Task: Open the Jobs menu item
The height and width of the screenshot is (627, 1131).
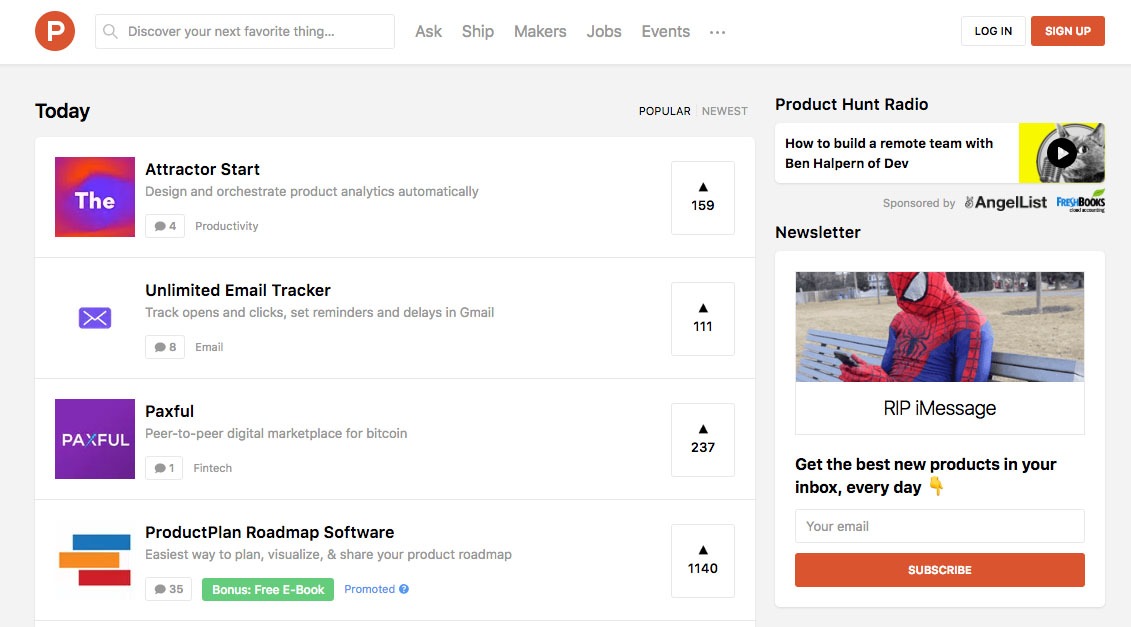Action: tap(603, 31)
